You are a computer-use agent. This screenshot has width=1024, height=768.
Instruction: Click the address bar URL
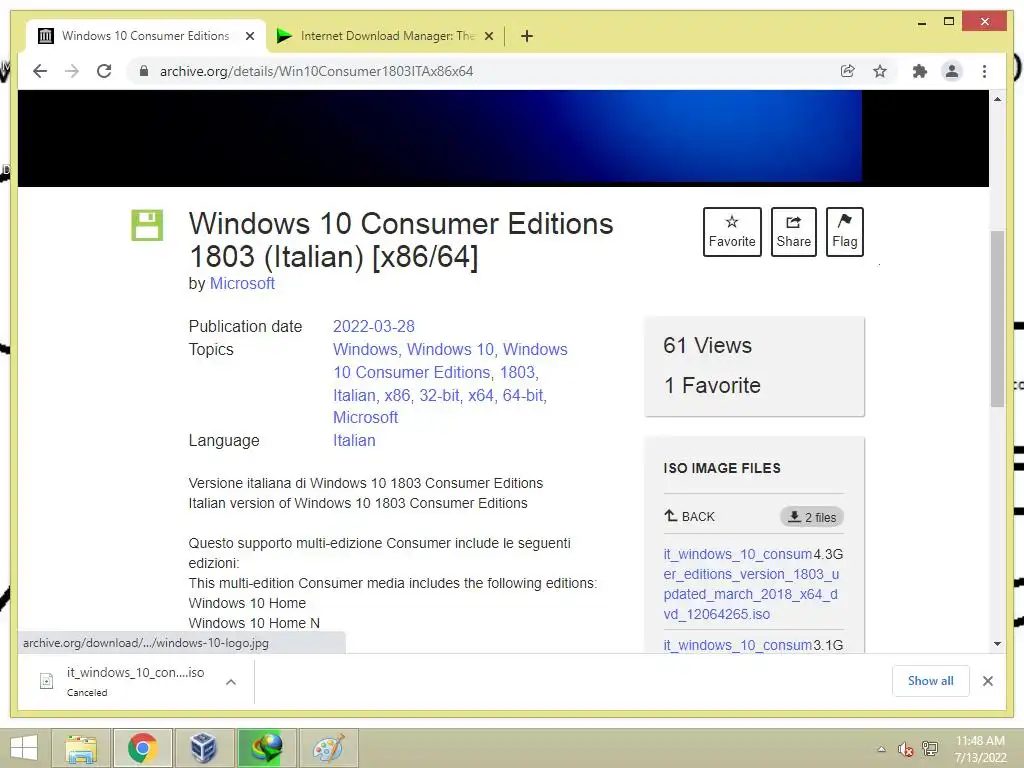coord(317,71)
